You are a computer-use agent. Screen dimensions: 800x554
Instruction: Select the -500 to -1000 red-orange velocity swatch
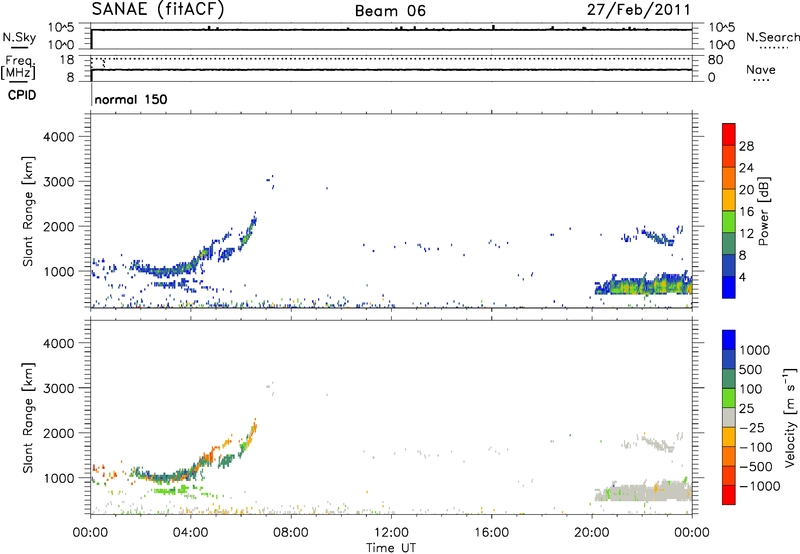tap(729, 475)
